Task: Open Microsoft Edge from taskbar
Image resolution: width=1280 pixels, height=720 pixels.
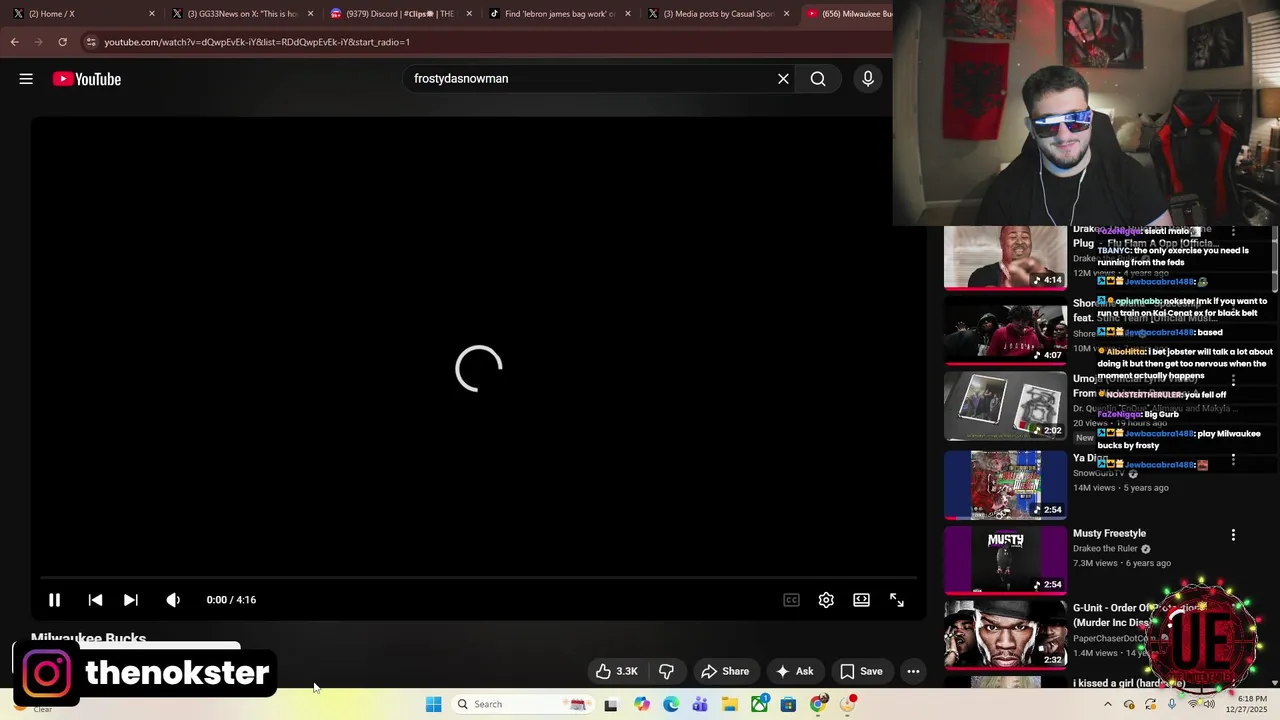Action: (x=671, y=704)
